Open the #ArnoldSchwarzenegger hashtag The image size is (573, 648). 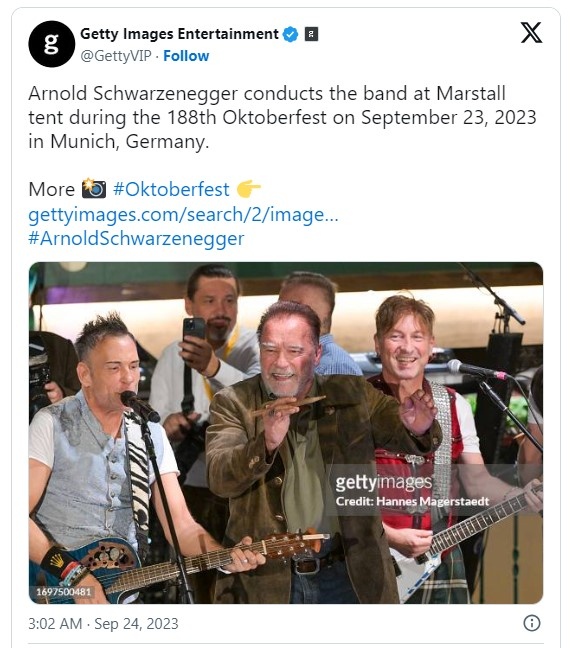pyautogui.click(x=136, y=238)
